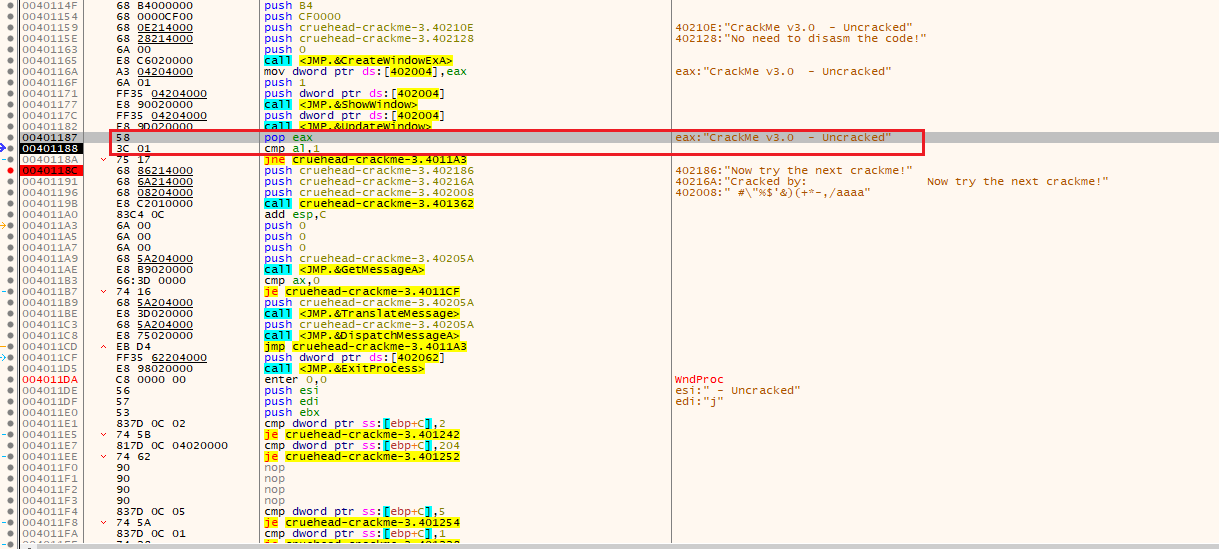Select 'push cruehead-crackme-3.40210E' instruction
The height and width of the screenshot is (549, 1219).
[369, 27]
